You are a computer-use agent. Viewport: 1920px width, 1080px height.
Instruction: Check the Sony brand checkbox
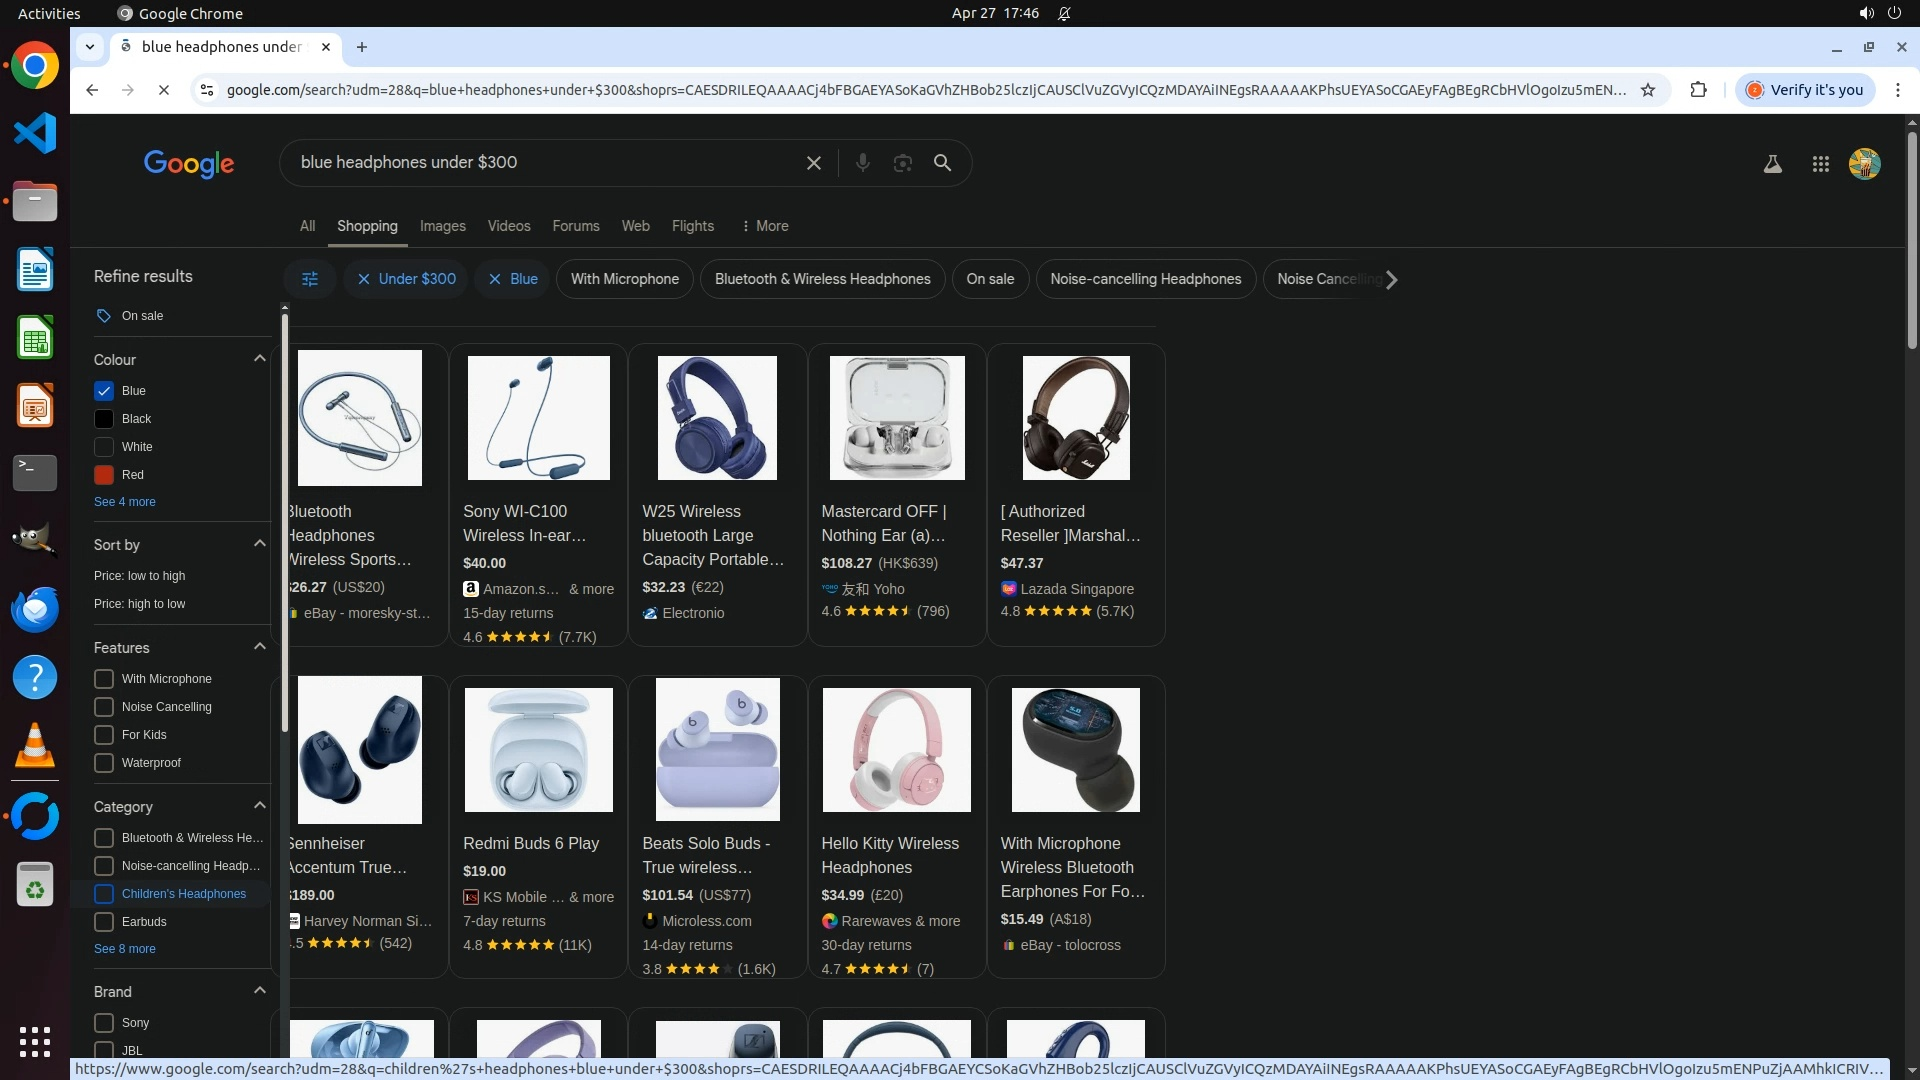104,1023
